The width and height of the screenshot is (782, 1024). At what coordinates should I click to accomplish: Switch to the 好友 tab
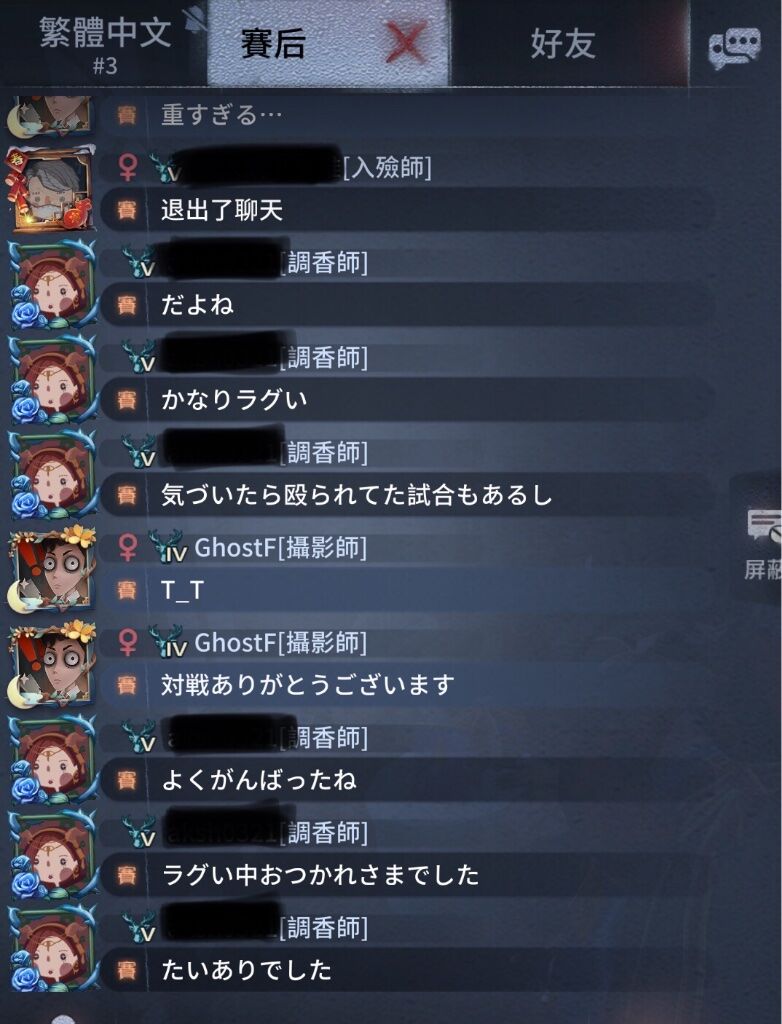click(562, 44)
